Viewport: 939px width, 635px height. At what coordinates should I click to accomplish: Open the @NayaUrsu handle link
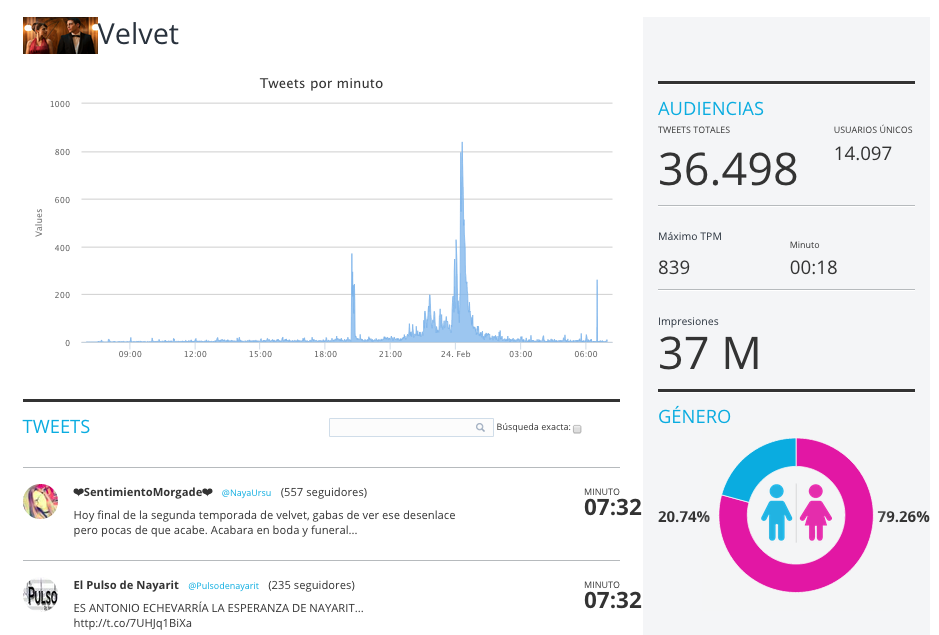tap(246, 493)
